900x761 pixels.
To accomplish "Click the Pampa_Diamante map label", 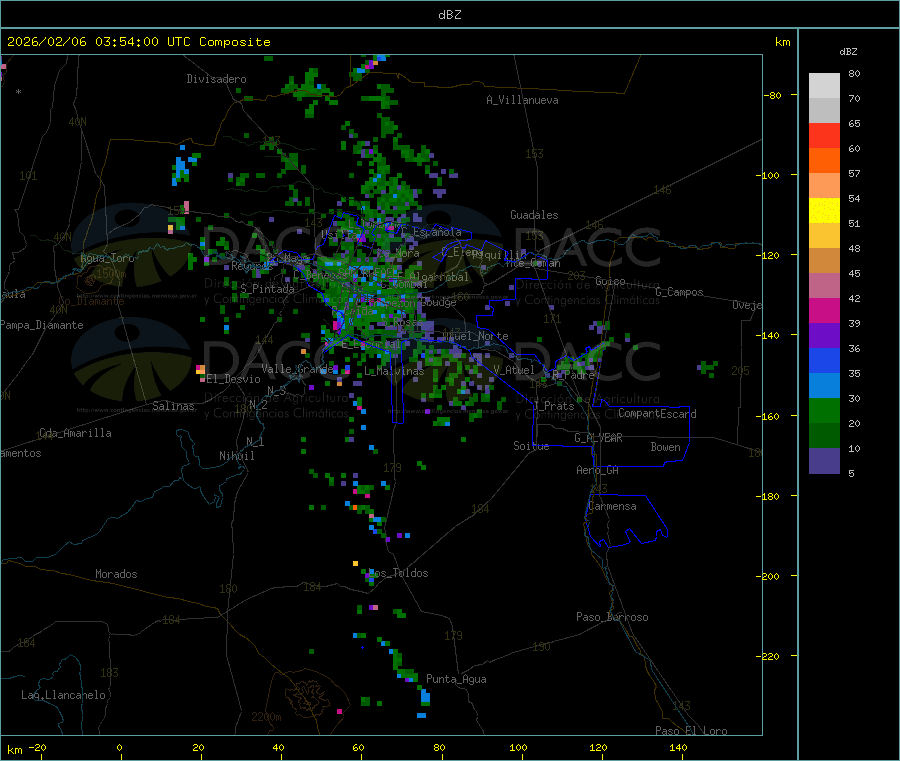I will [42, 325].
